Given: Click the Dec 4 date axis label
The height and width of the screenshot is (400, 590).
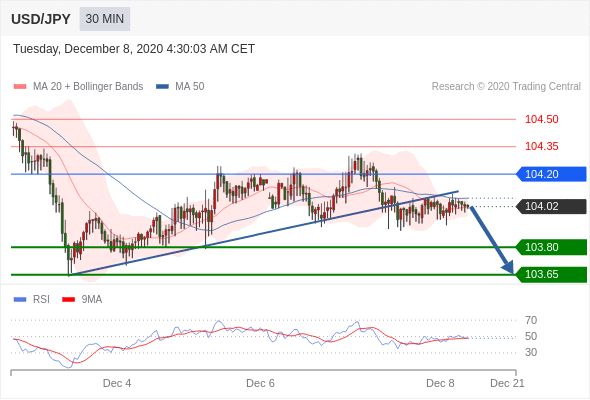Looking at the screenshot, I should tap(117, 383).
